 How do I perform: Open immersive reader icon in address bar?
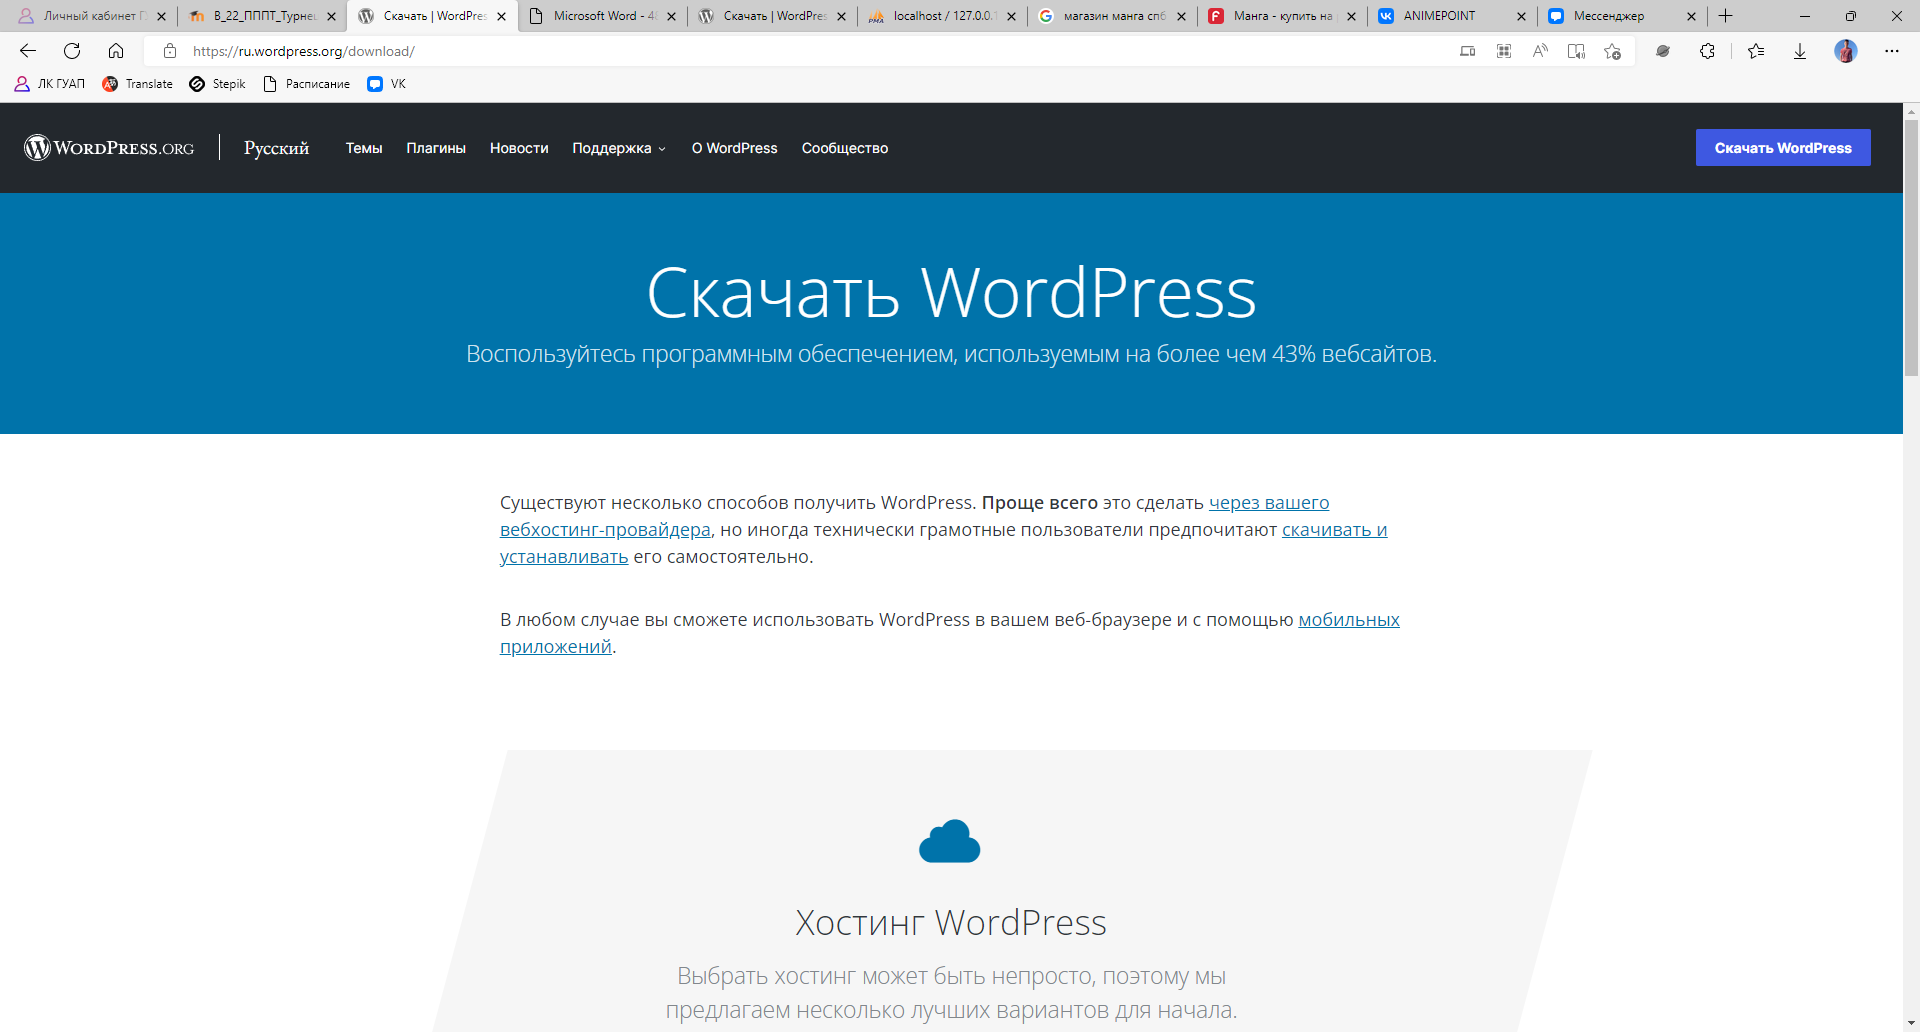coord(1576,51)
